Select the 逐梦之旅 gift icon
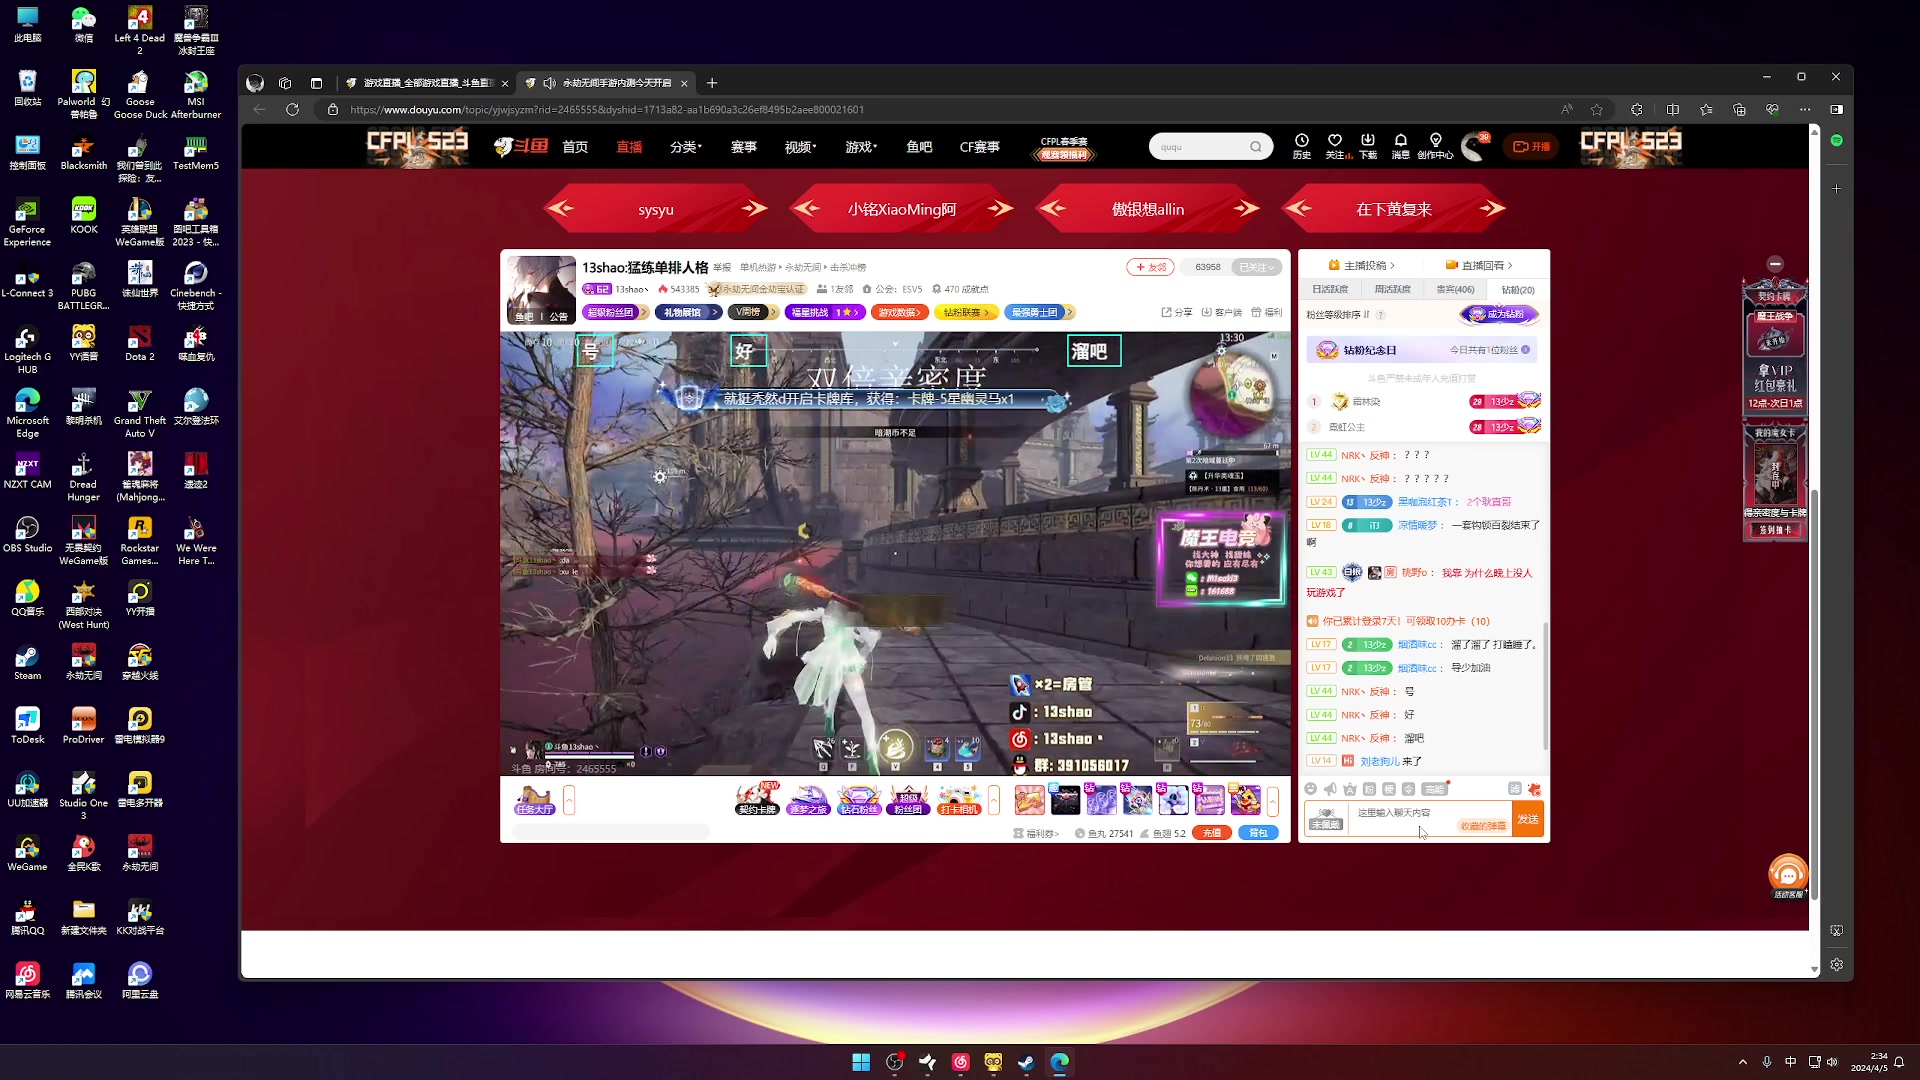Image resolution: width=1920 pixels, height=1080 pixels. tap(808, 800)
